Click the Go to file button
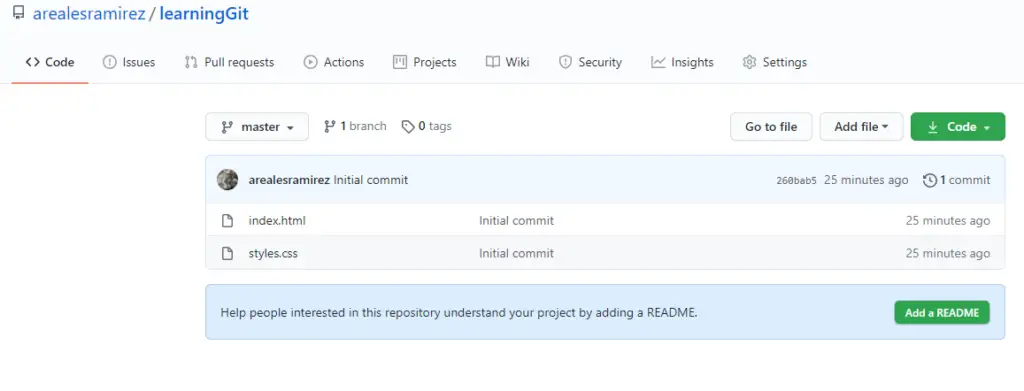 771,127
